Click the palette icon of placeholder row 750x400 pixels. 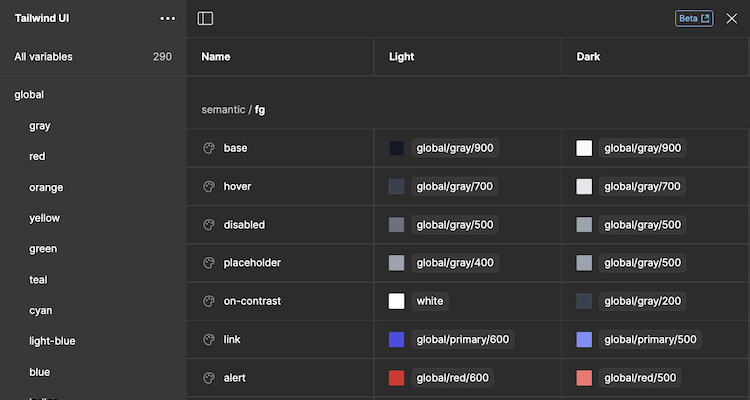pos(209,263)
